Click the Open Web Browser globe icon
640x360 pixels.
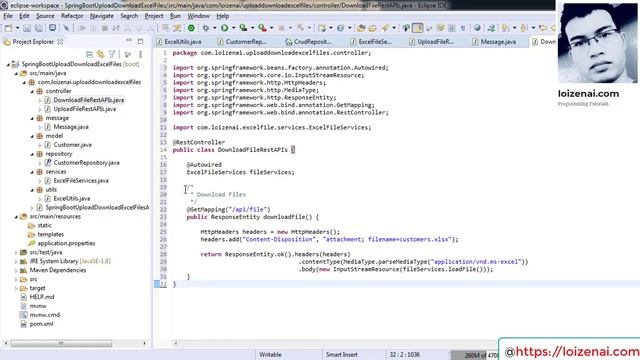pyautogui.click(x=477, y=28)
